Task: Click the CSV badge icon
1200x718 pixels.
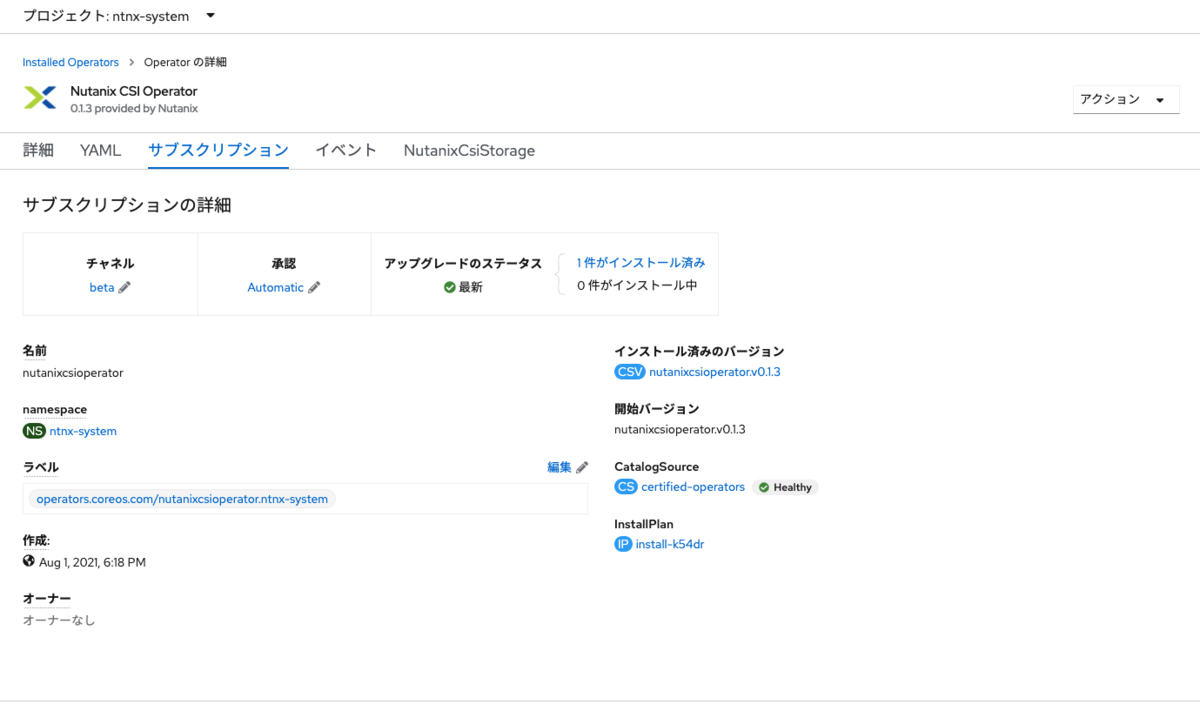Action: (630, 372)
